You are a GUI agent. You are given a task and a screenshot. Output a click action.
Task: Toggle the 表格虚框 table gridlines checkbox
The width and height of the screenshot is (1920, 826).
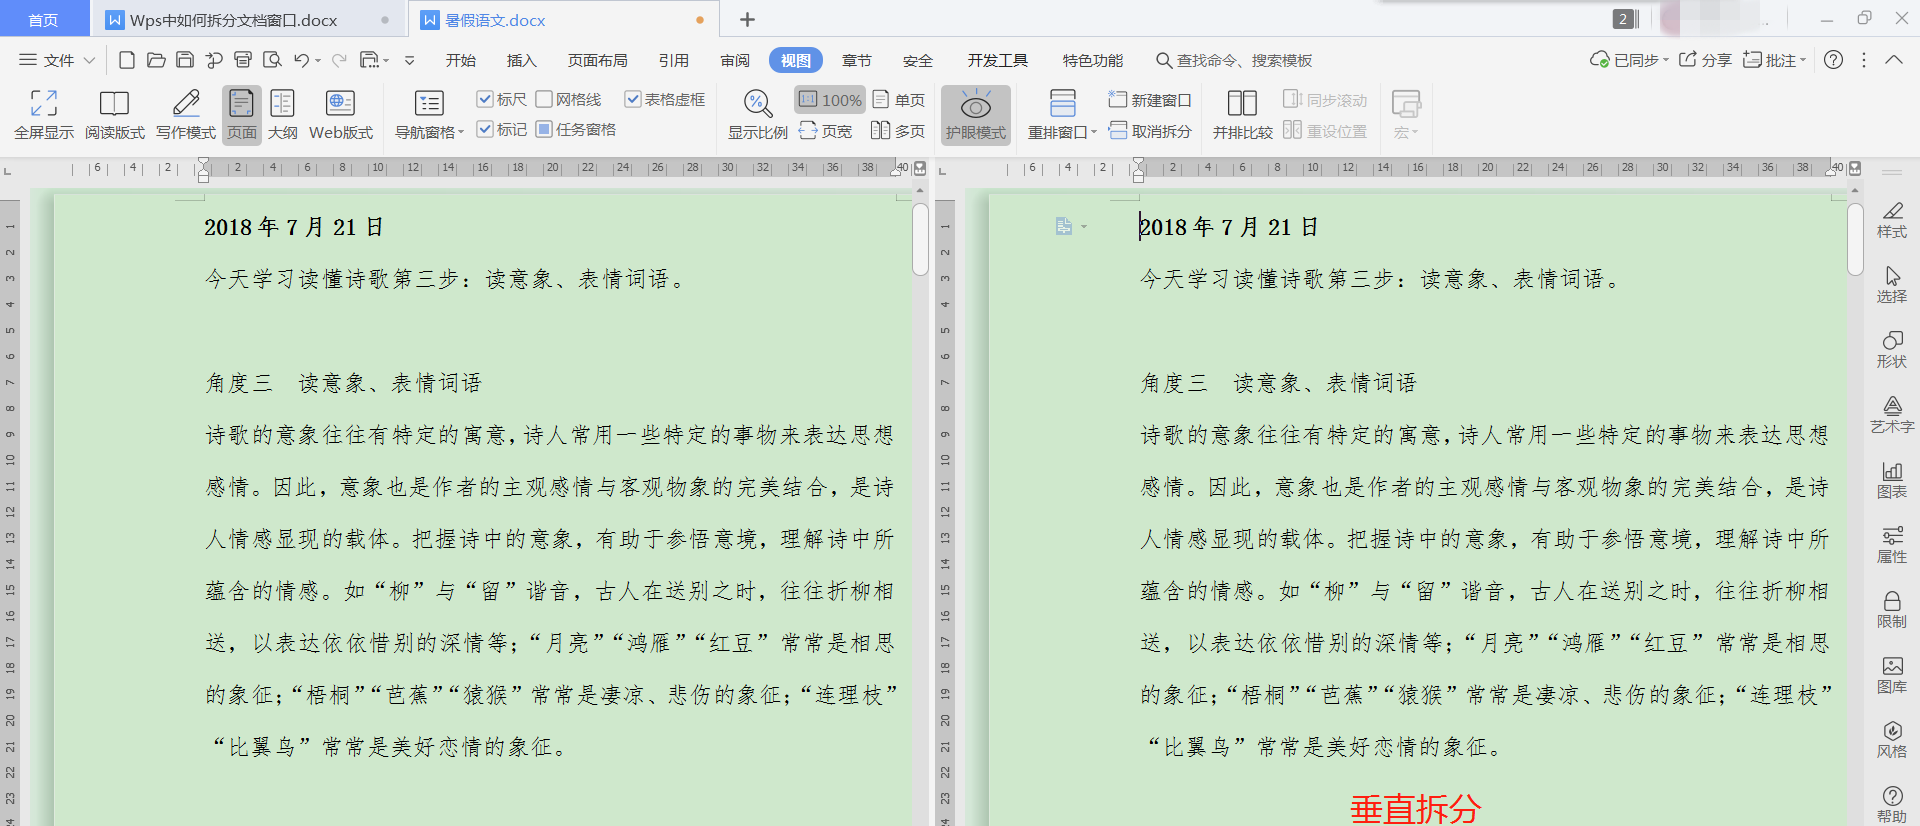click(x=632, y=99)
